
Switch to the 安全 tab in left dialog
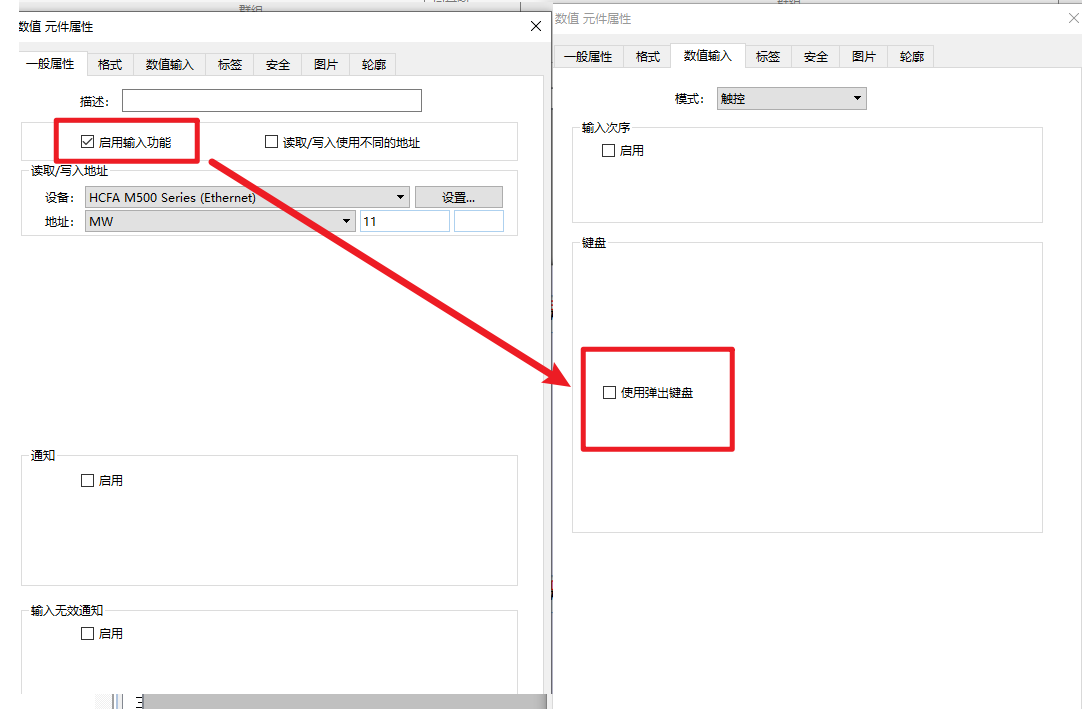click(277, 64)
